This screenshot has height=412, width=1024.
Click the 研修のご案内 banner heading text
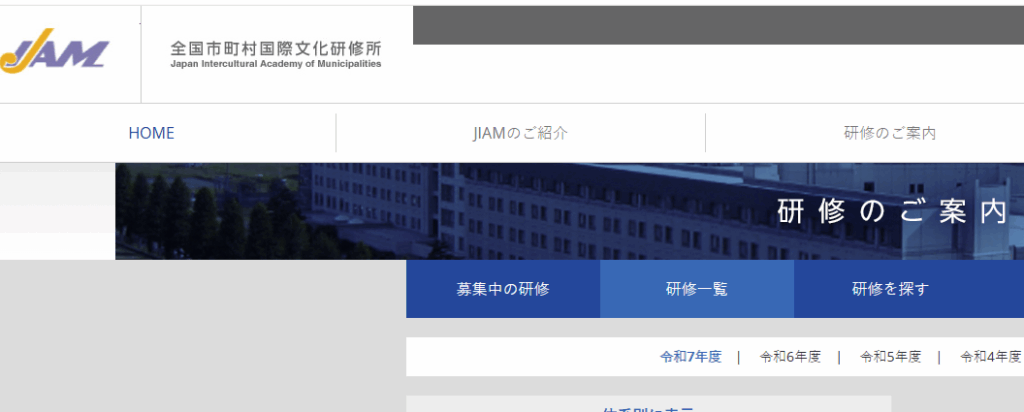(x=891, y=212)
